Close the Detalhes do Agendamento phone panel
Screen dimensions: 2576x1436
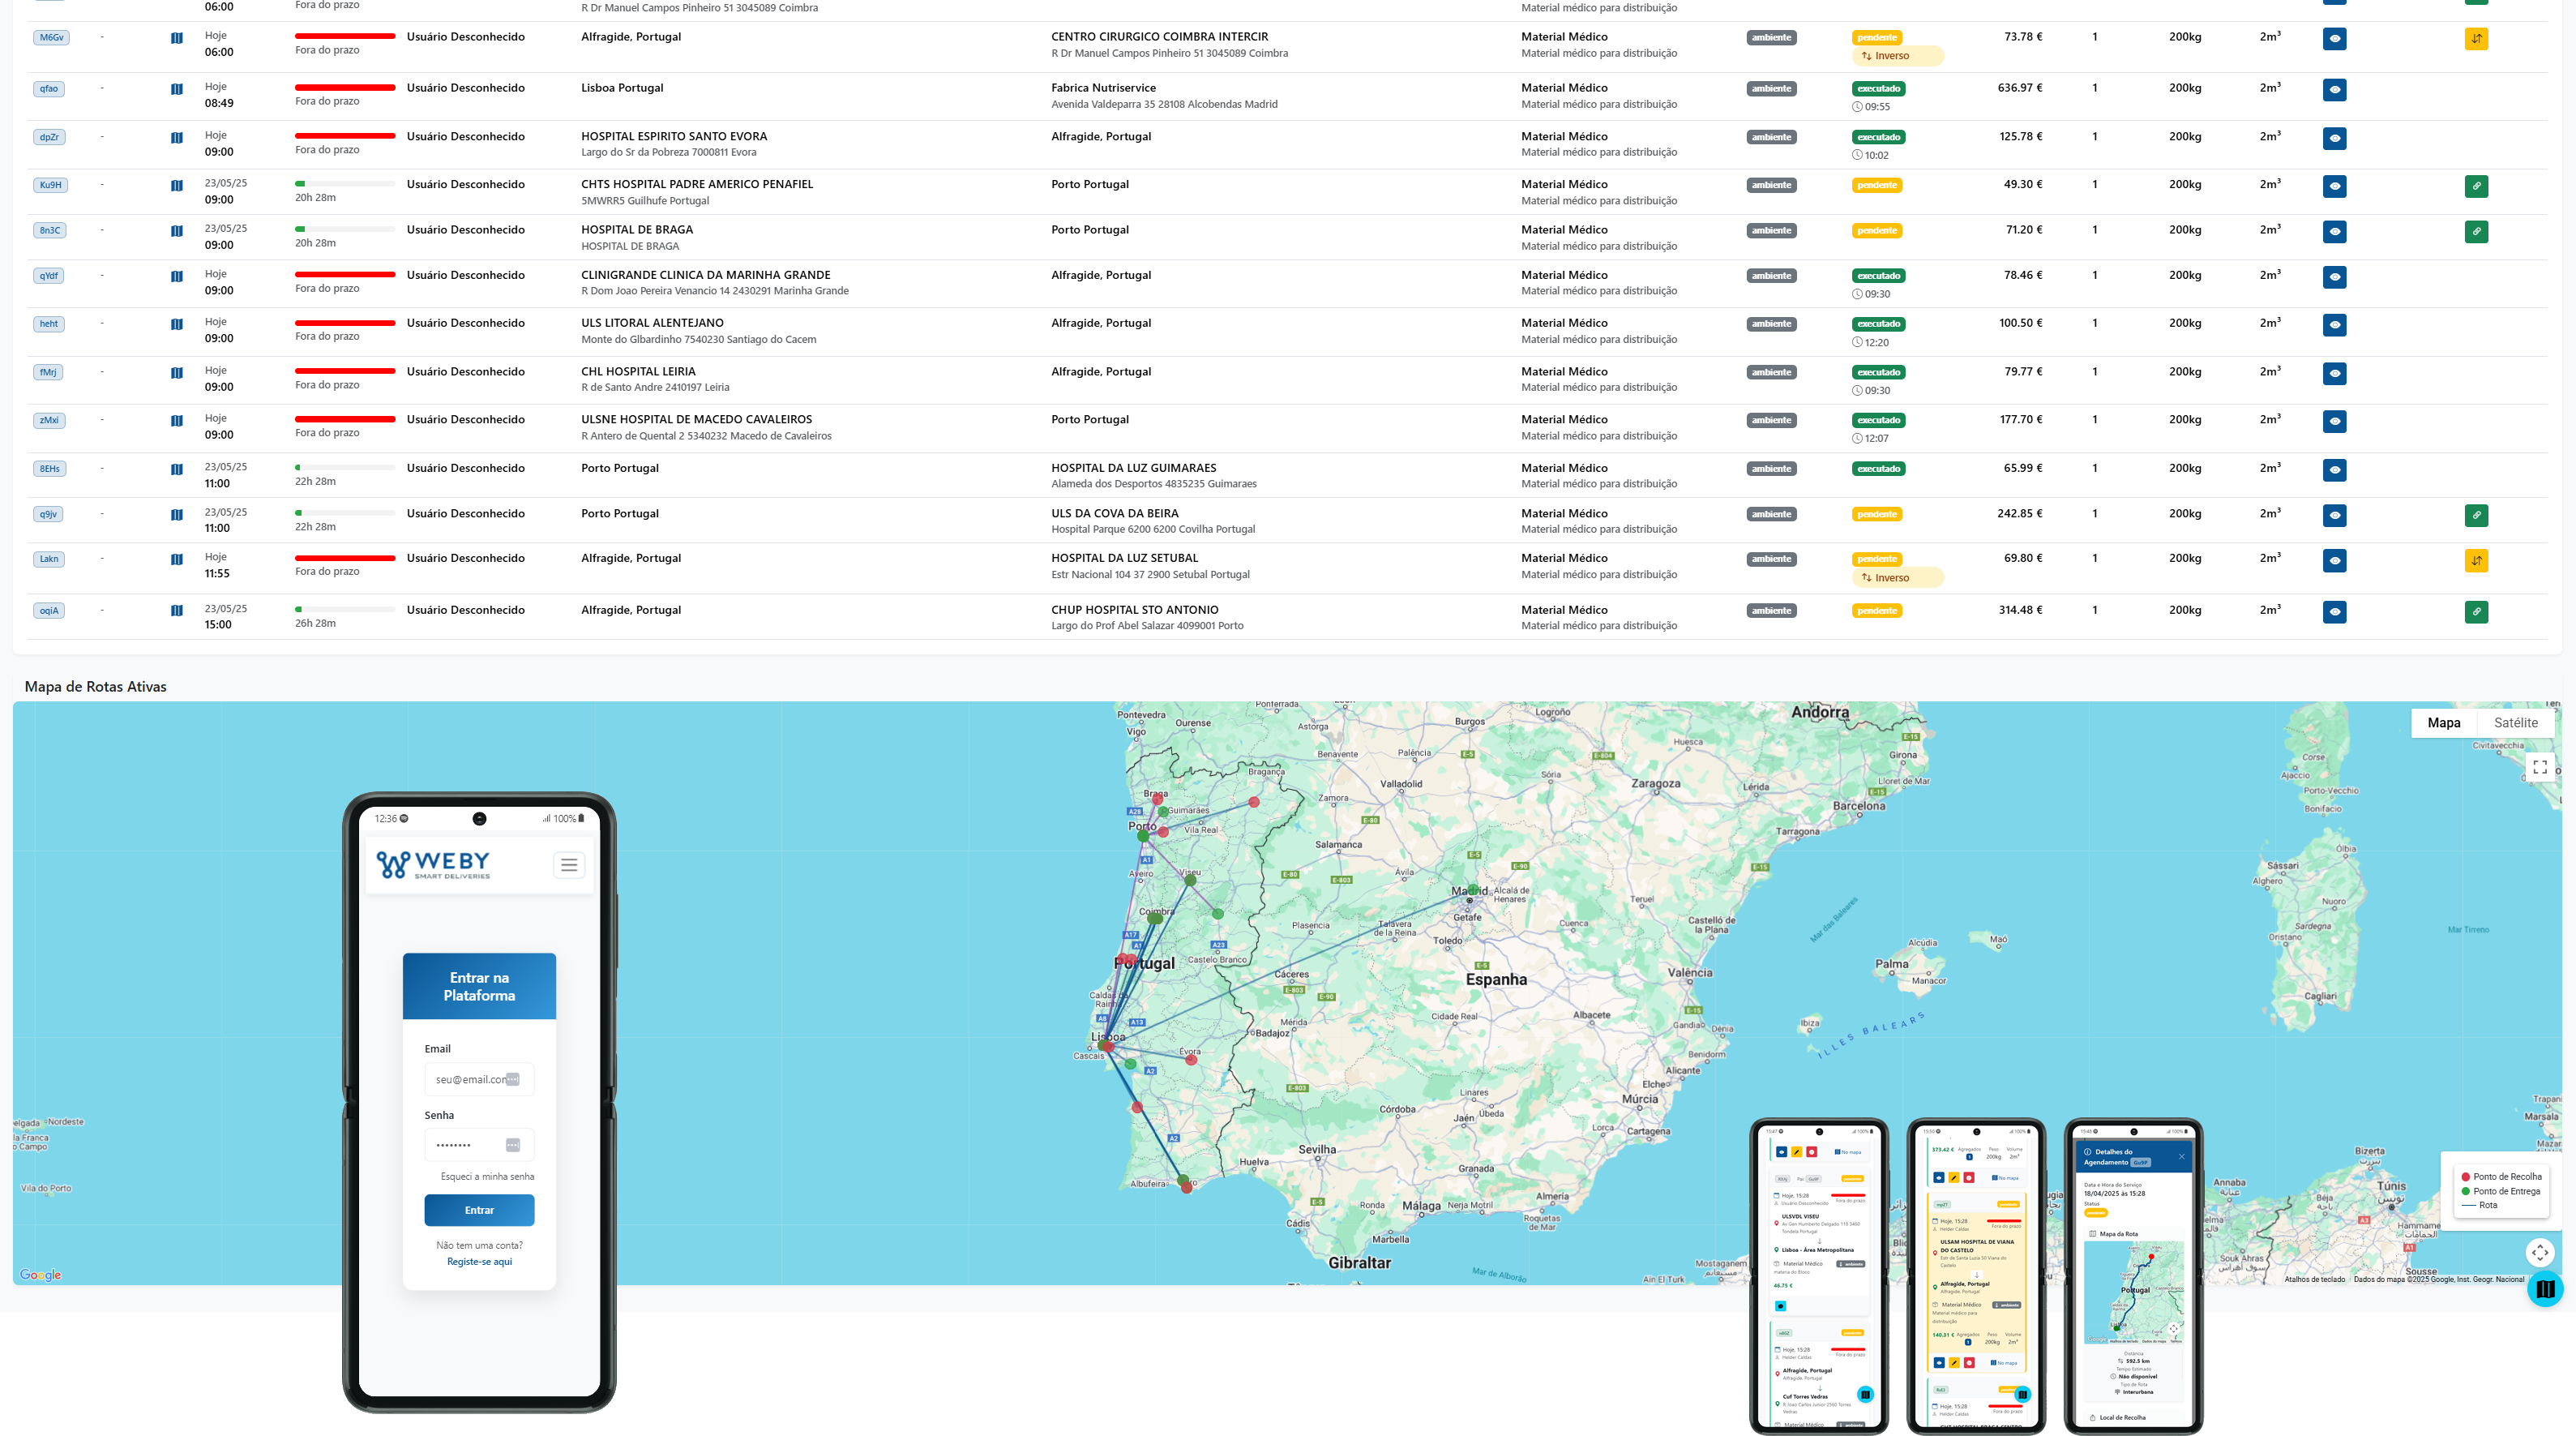click(x=2181, y=1157)
